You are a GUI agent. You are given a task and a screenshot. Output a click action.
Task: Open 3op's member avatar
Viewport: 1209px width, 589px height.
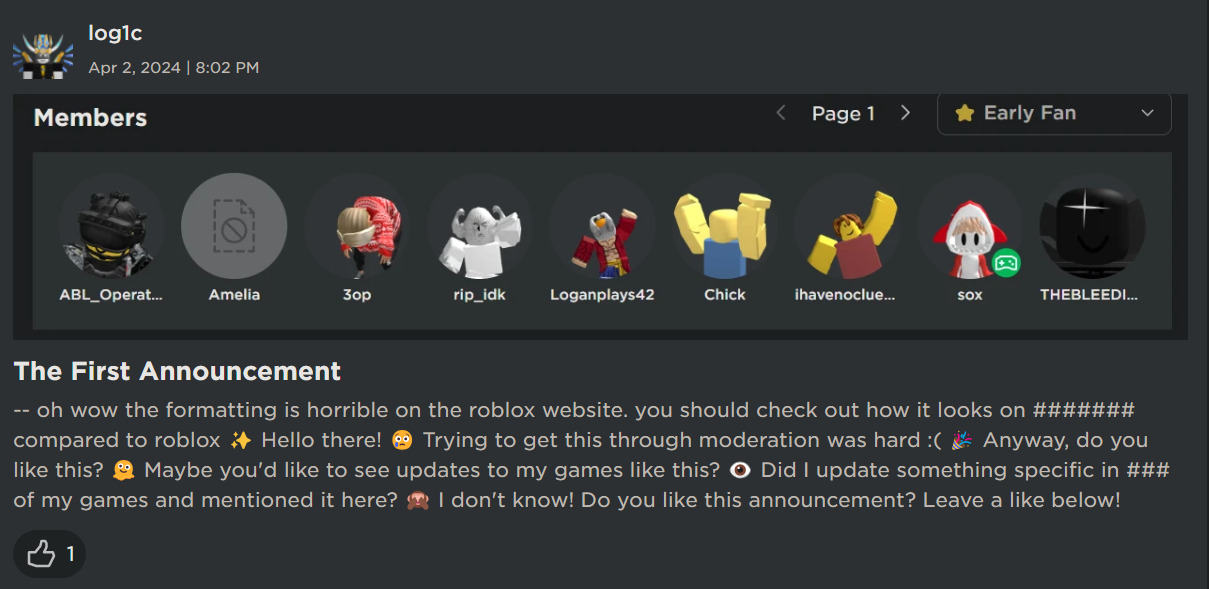357,225
